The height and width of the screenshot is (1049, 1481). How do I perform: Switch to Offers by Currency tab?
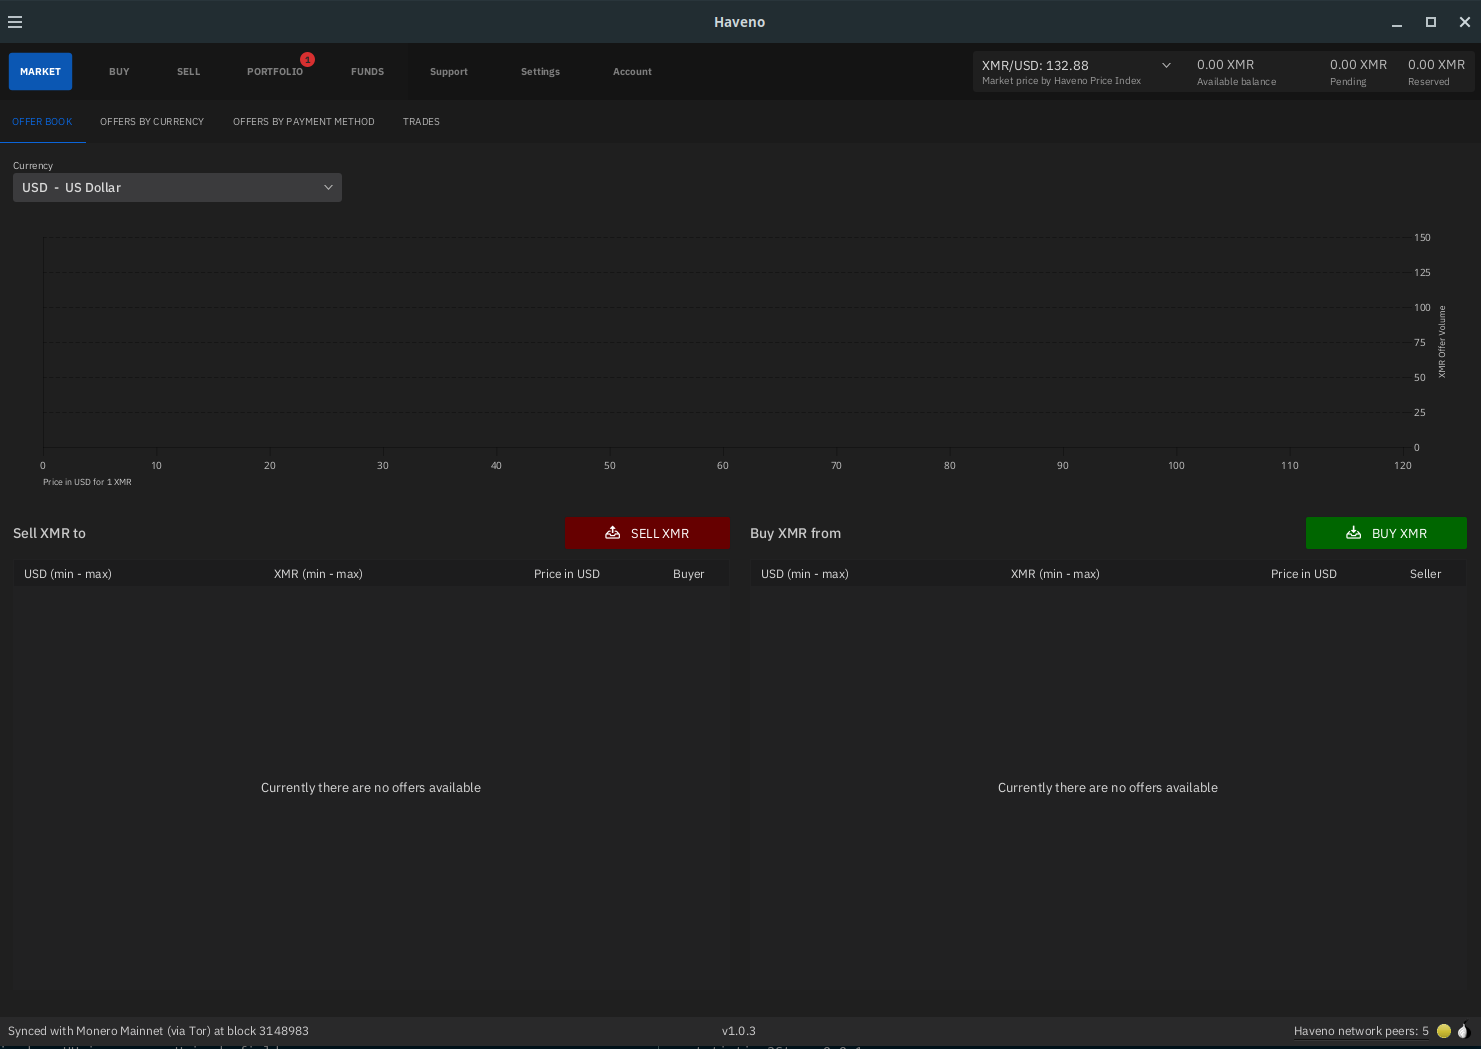[152, 122]
